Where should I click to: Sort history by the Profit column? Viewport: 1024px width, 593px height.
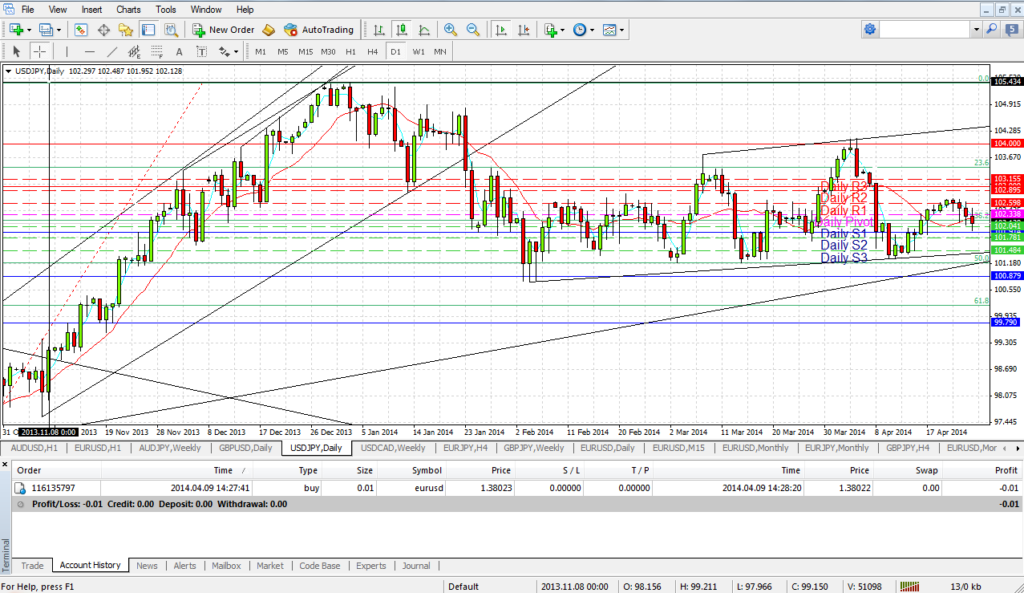point(983,470)
